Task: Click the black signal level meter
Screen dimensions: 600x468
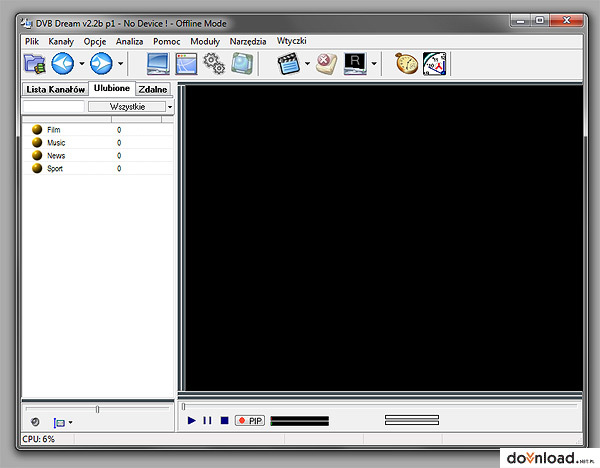Action: (300, 421)
